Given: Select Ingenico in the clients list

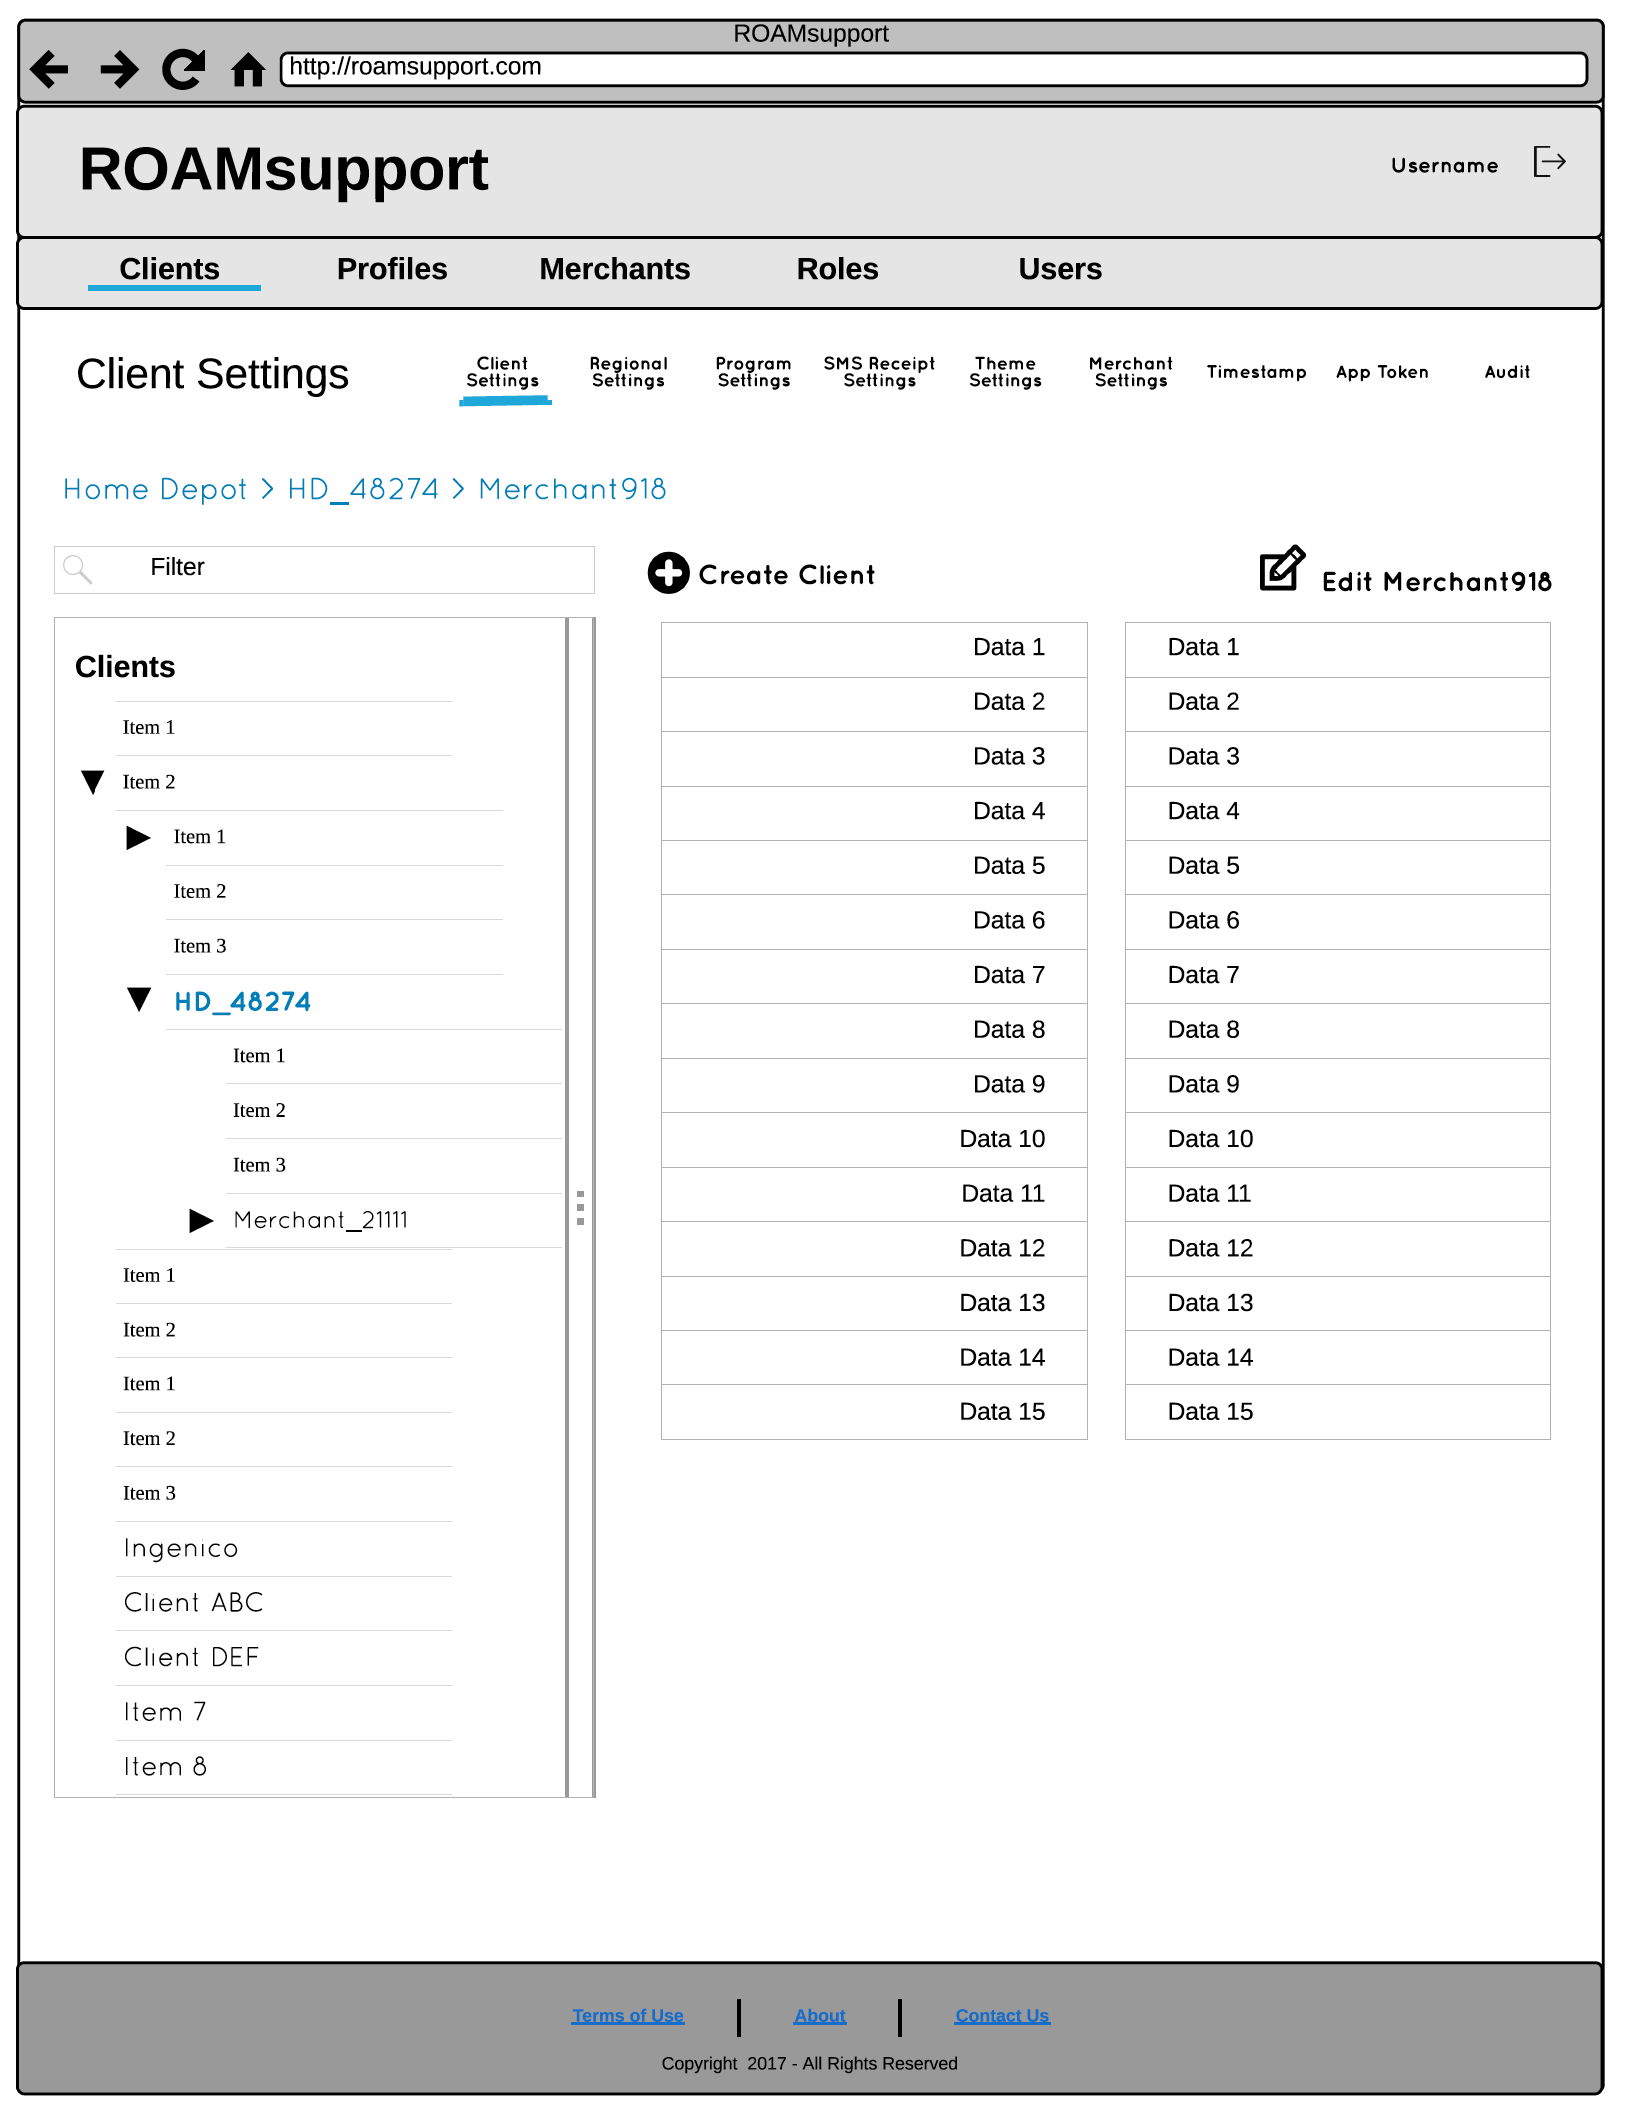Looking at the screenshot, I should pyautogui.click(x=181, y=1548).
